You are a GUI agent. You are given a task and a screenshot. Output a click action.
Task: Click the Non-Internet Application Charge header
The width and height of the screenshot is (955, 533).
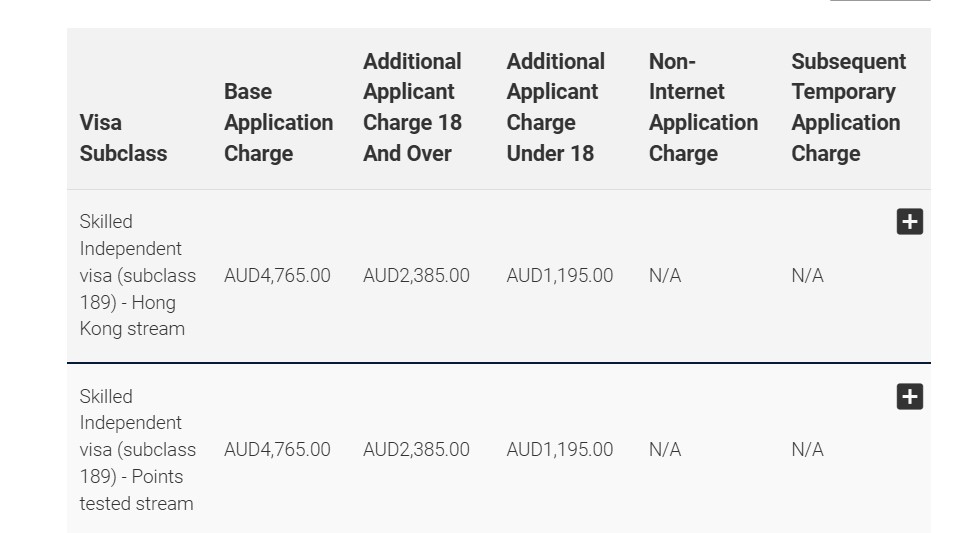click(703, 107)
